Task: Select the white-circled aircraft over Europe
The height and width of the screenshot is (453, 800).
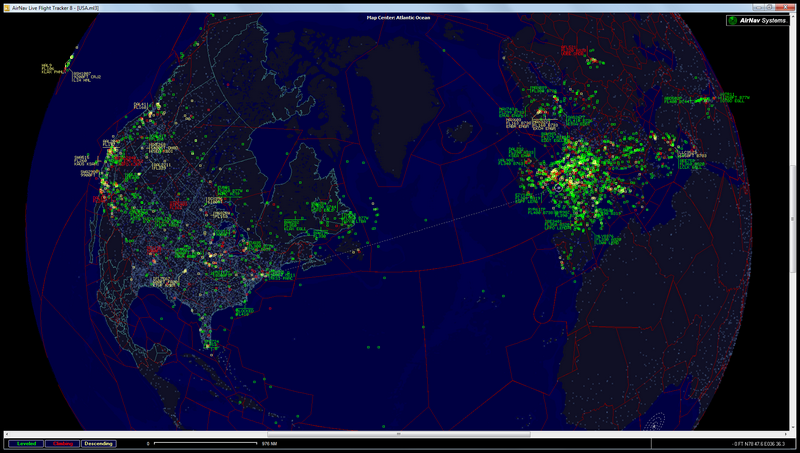Action: coord(558,186)
